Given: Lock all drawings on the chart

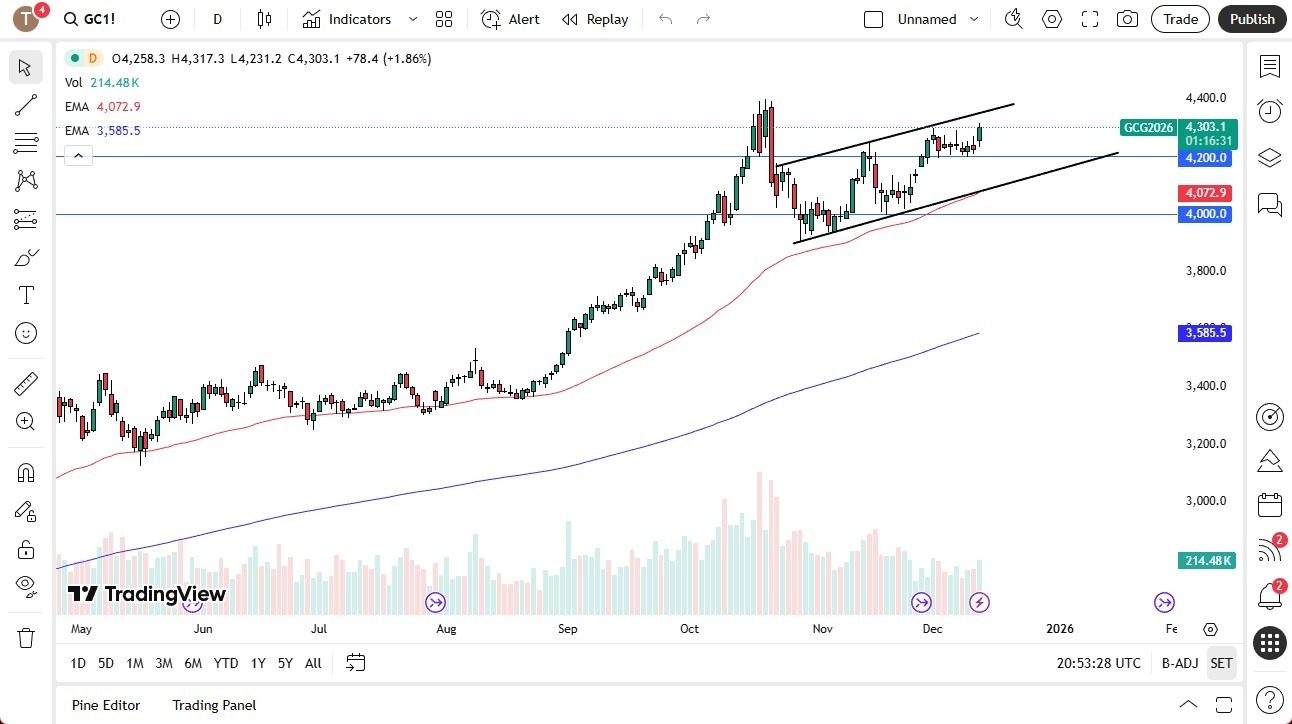Looking at the screenshot, I should click(x=25, y=549).
